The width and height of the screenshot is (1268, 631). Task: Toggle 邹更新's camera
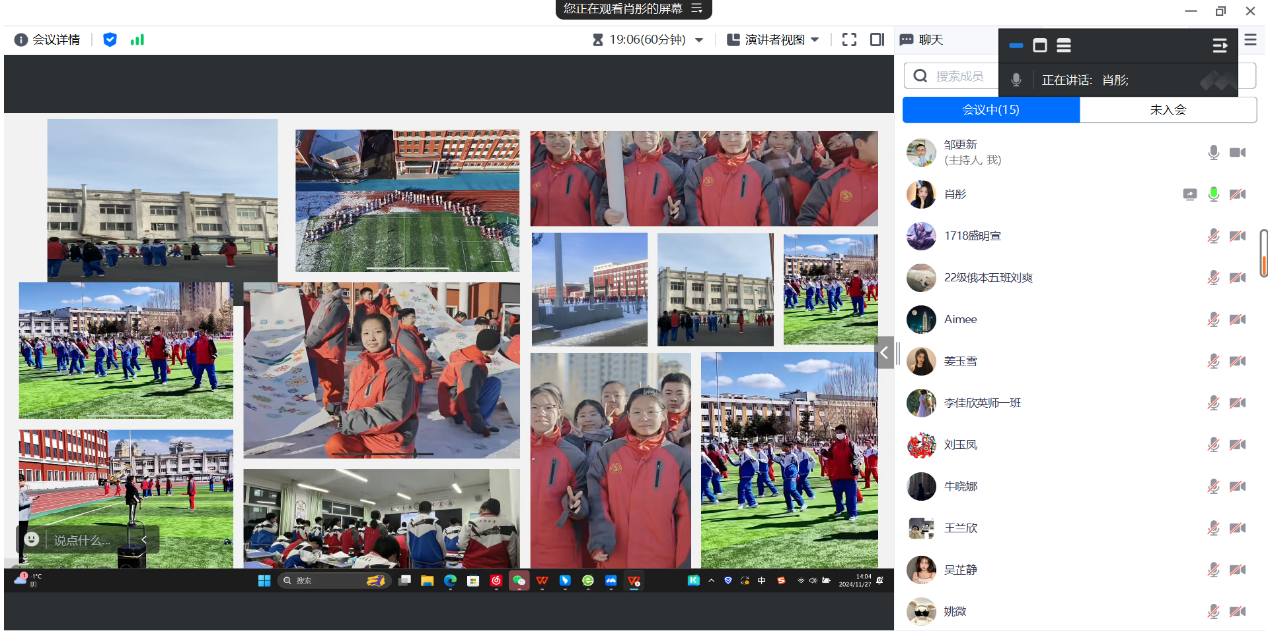pyautogui.click(x=1237, y=152)
